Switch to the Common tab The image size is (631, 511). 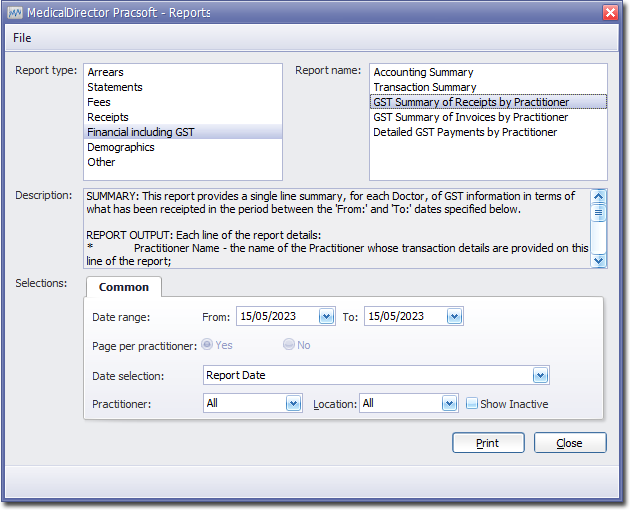click(x=124, y=287)
